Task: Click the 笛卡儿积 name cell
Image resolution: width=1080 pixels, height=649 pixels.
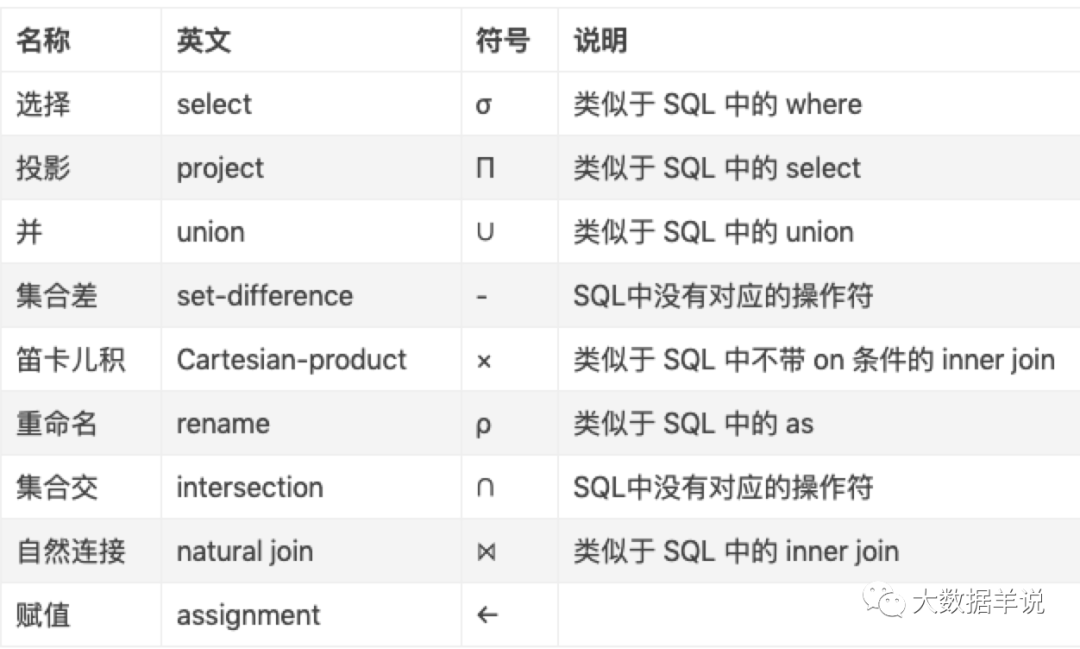Action: [x=70, y=360]
